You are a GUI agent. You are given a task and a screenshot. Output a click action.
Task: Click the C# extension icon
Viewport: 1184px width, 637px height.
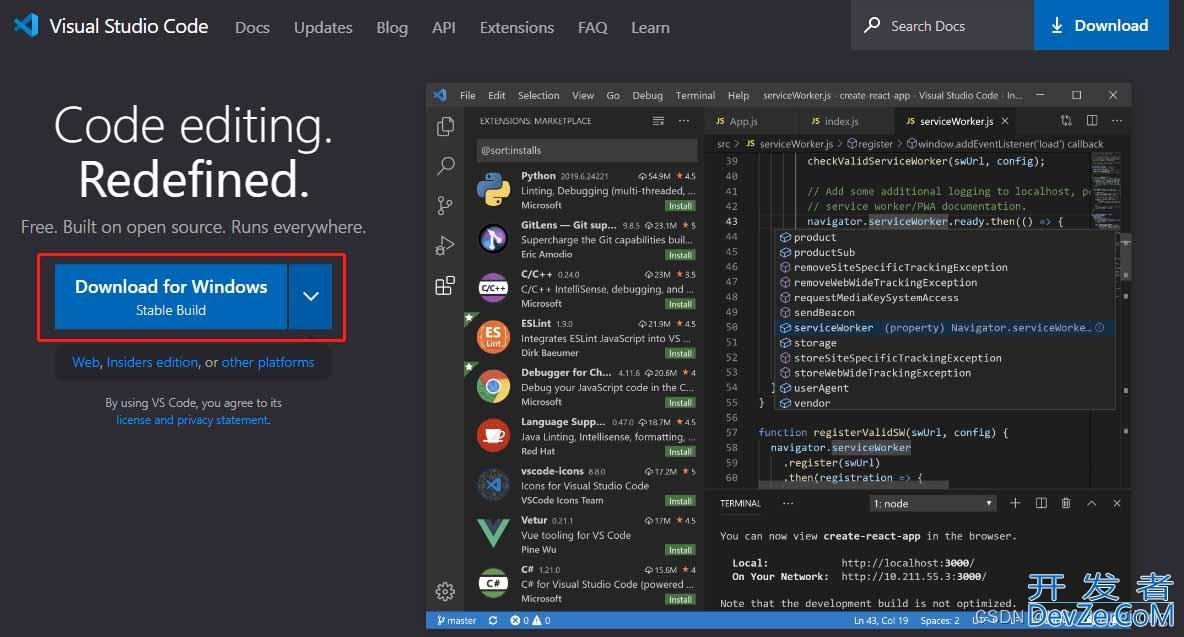pyautogui.click(x=493, y=583)
